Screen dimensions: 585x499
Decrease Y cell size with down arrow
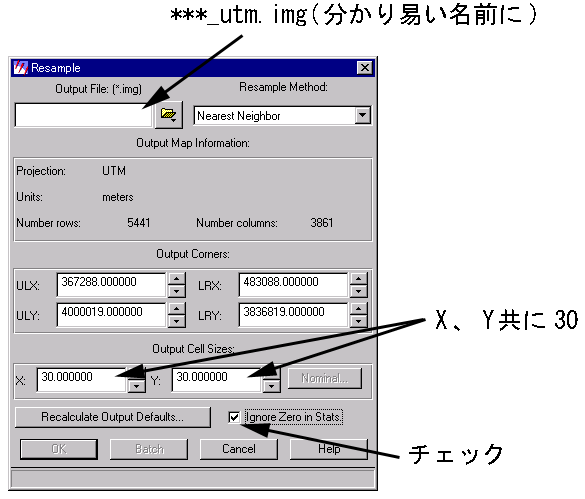tap(272, 386)
